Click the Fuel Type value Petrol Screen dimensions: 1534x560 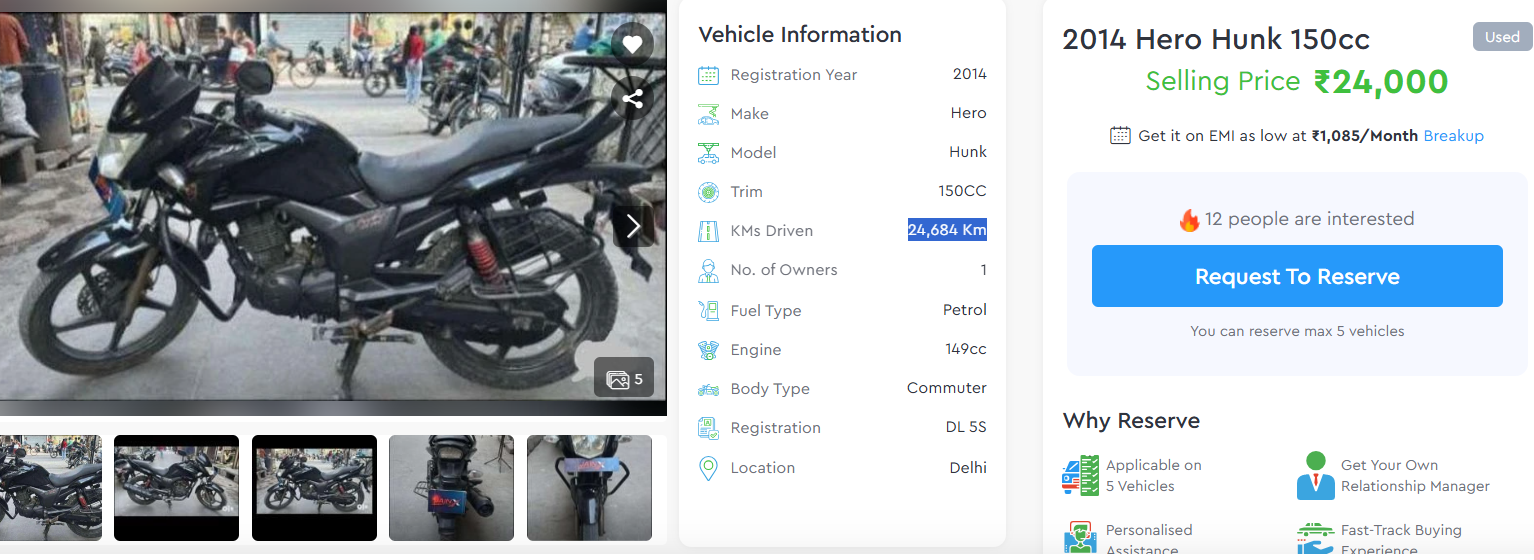[965, 310]
